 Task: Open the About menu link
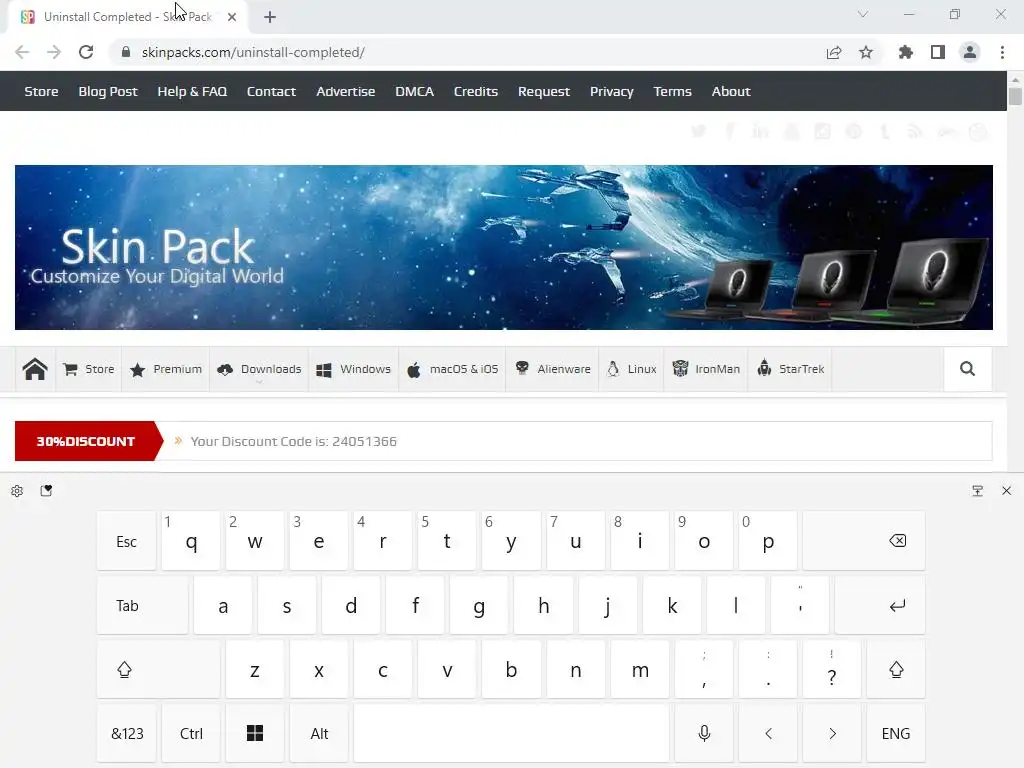point(731,91)
